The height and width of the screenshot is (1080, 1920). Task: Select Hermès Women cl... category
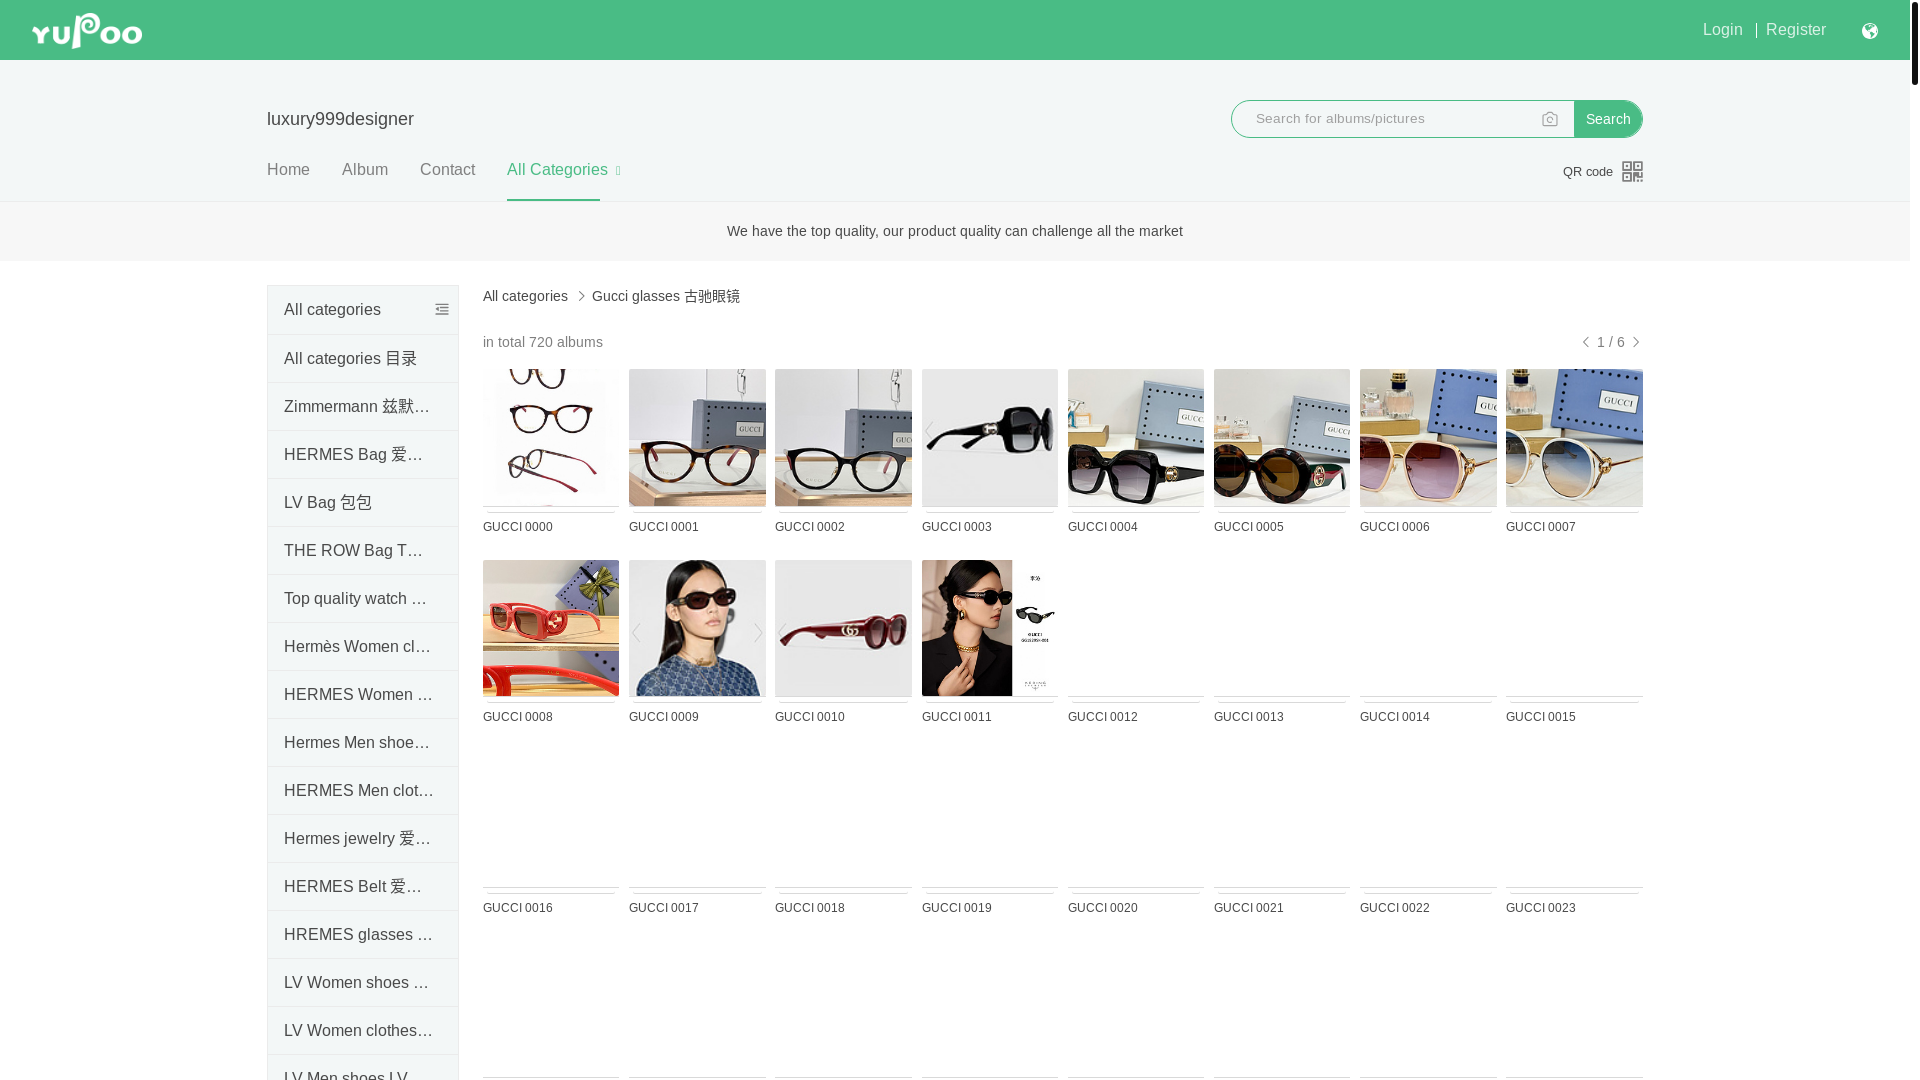tap(363, 647)
